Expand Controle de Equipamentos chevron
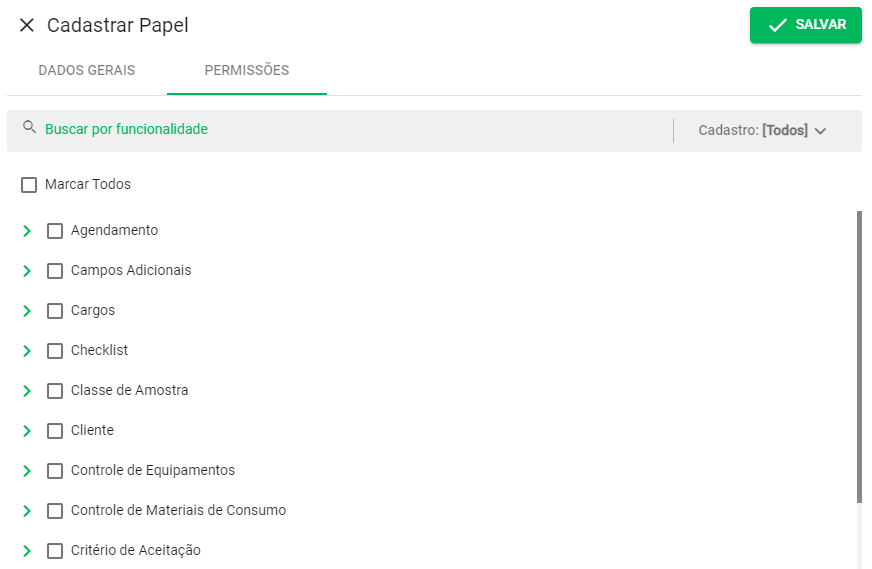The width and height of the screenshot is (872, 569). click(27, 471)
